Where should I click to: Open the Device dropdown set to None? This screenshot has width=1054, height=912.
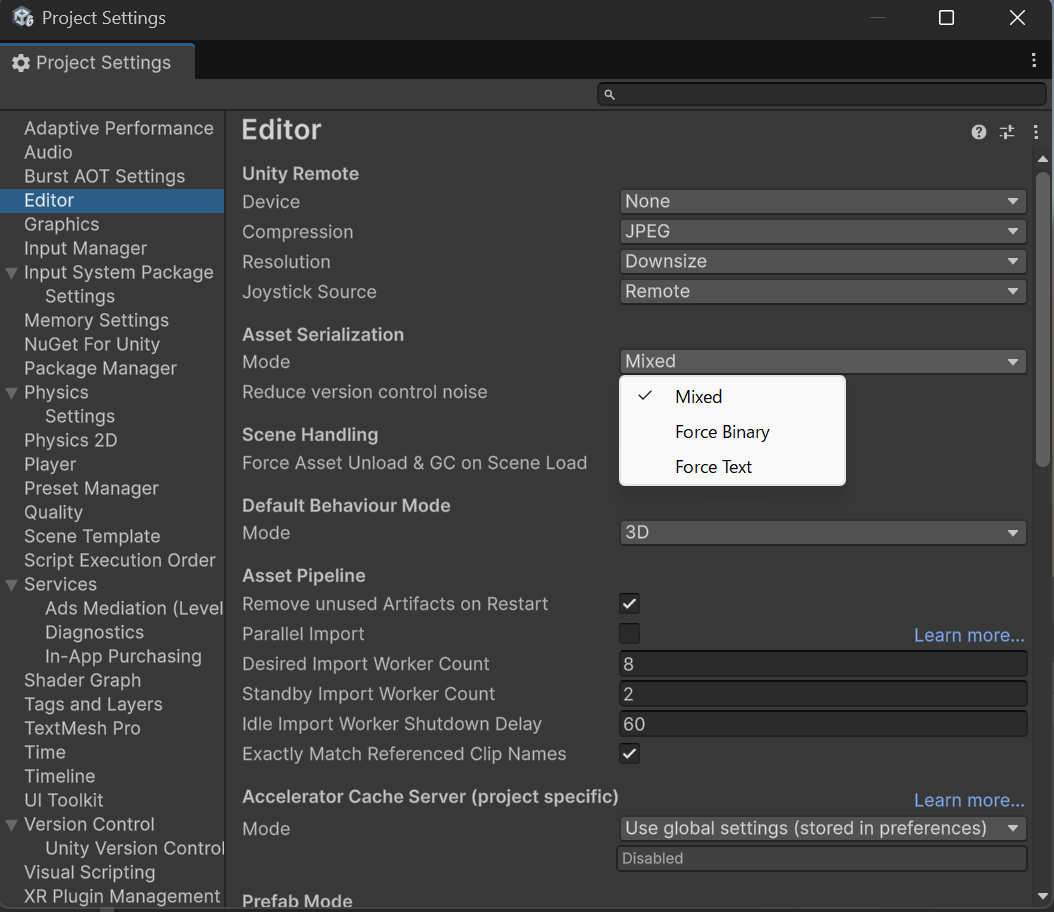[x=823, y=201]
